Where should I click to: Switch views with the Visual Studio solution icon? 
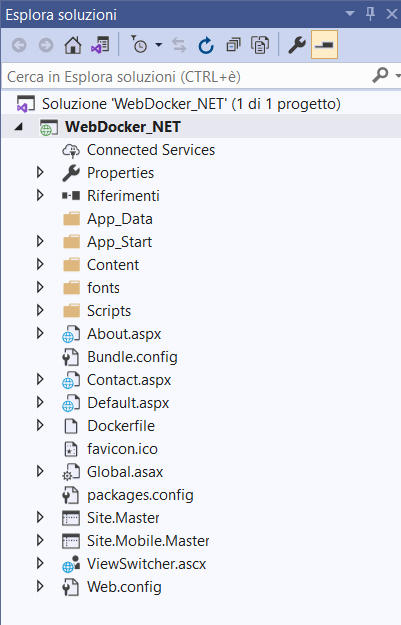tap(100, 45)
